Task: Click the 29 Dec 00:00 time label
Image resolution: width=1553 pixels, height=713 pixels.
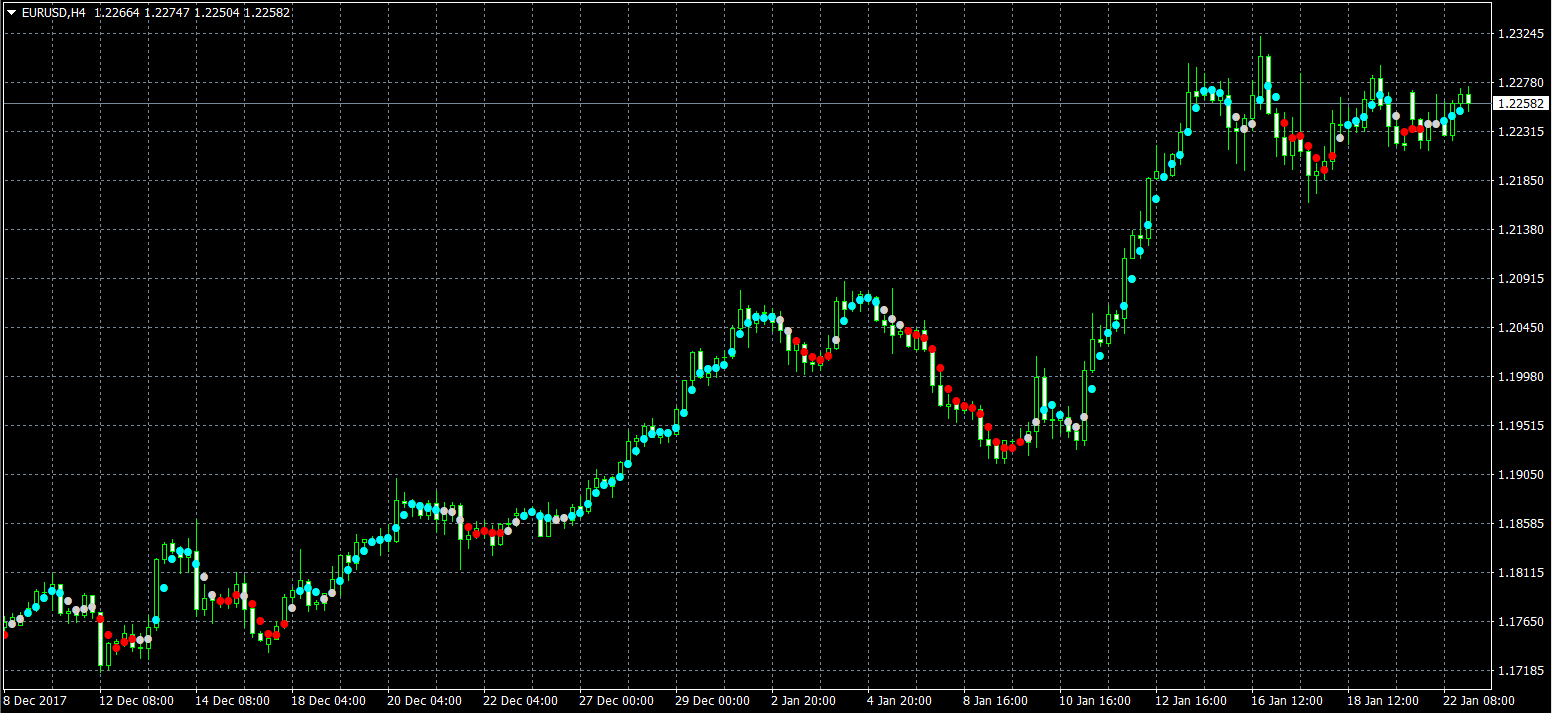Action: [712, 701]
